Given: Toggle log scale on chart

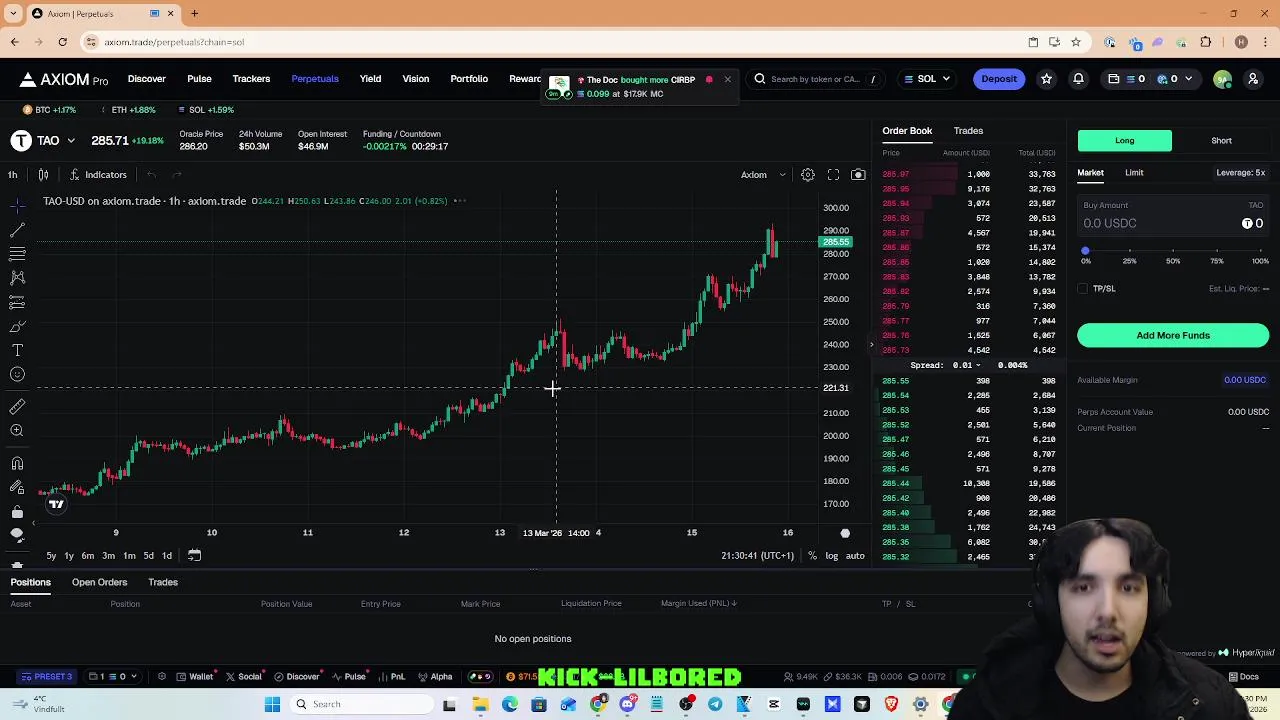Looking at the screenshot, I should click(831, 556).
